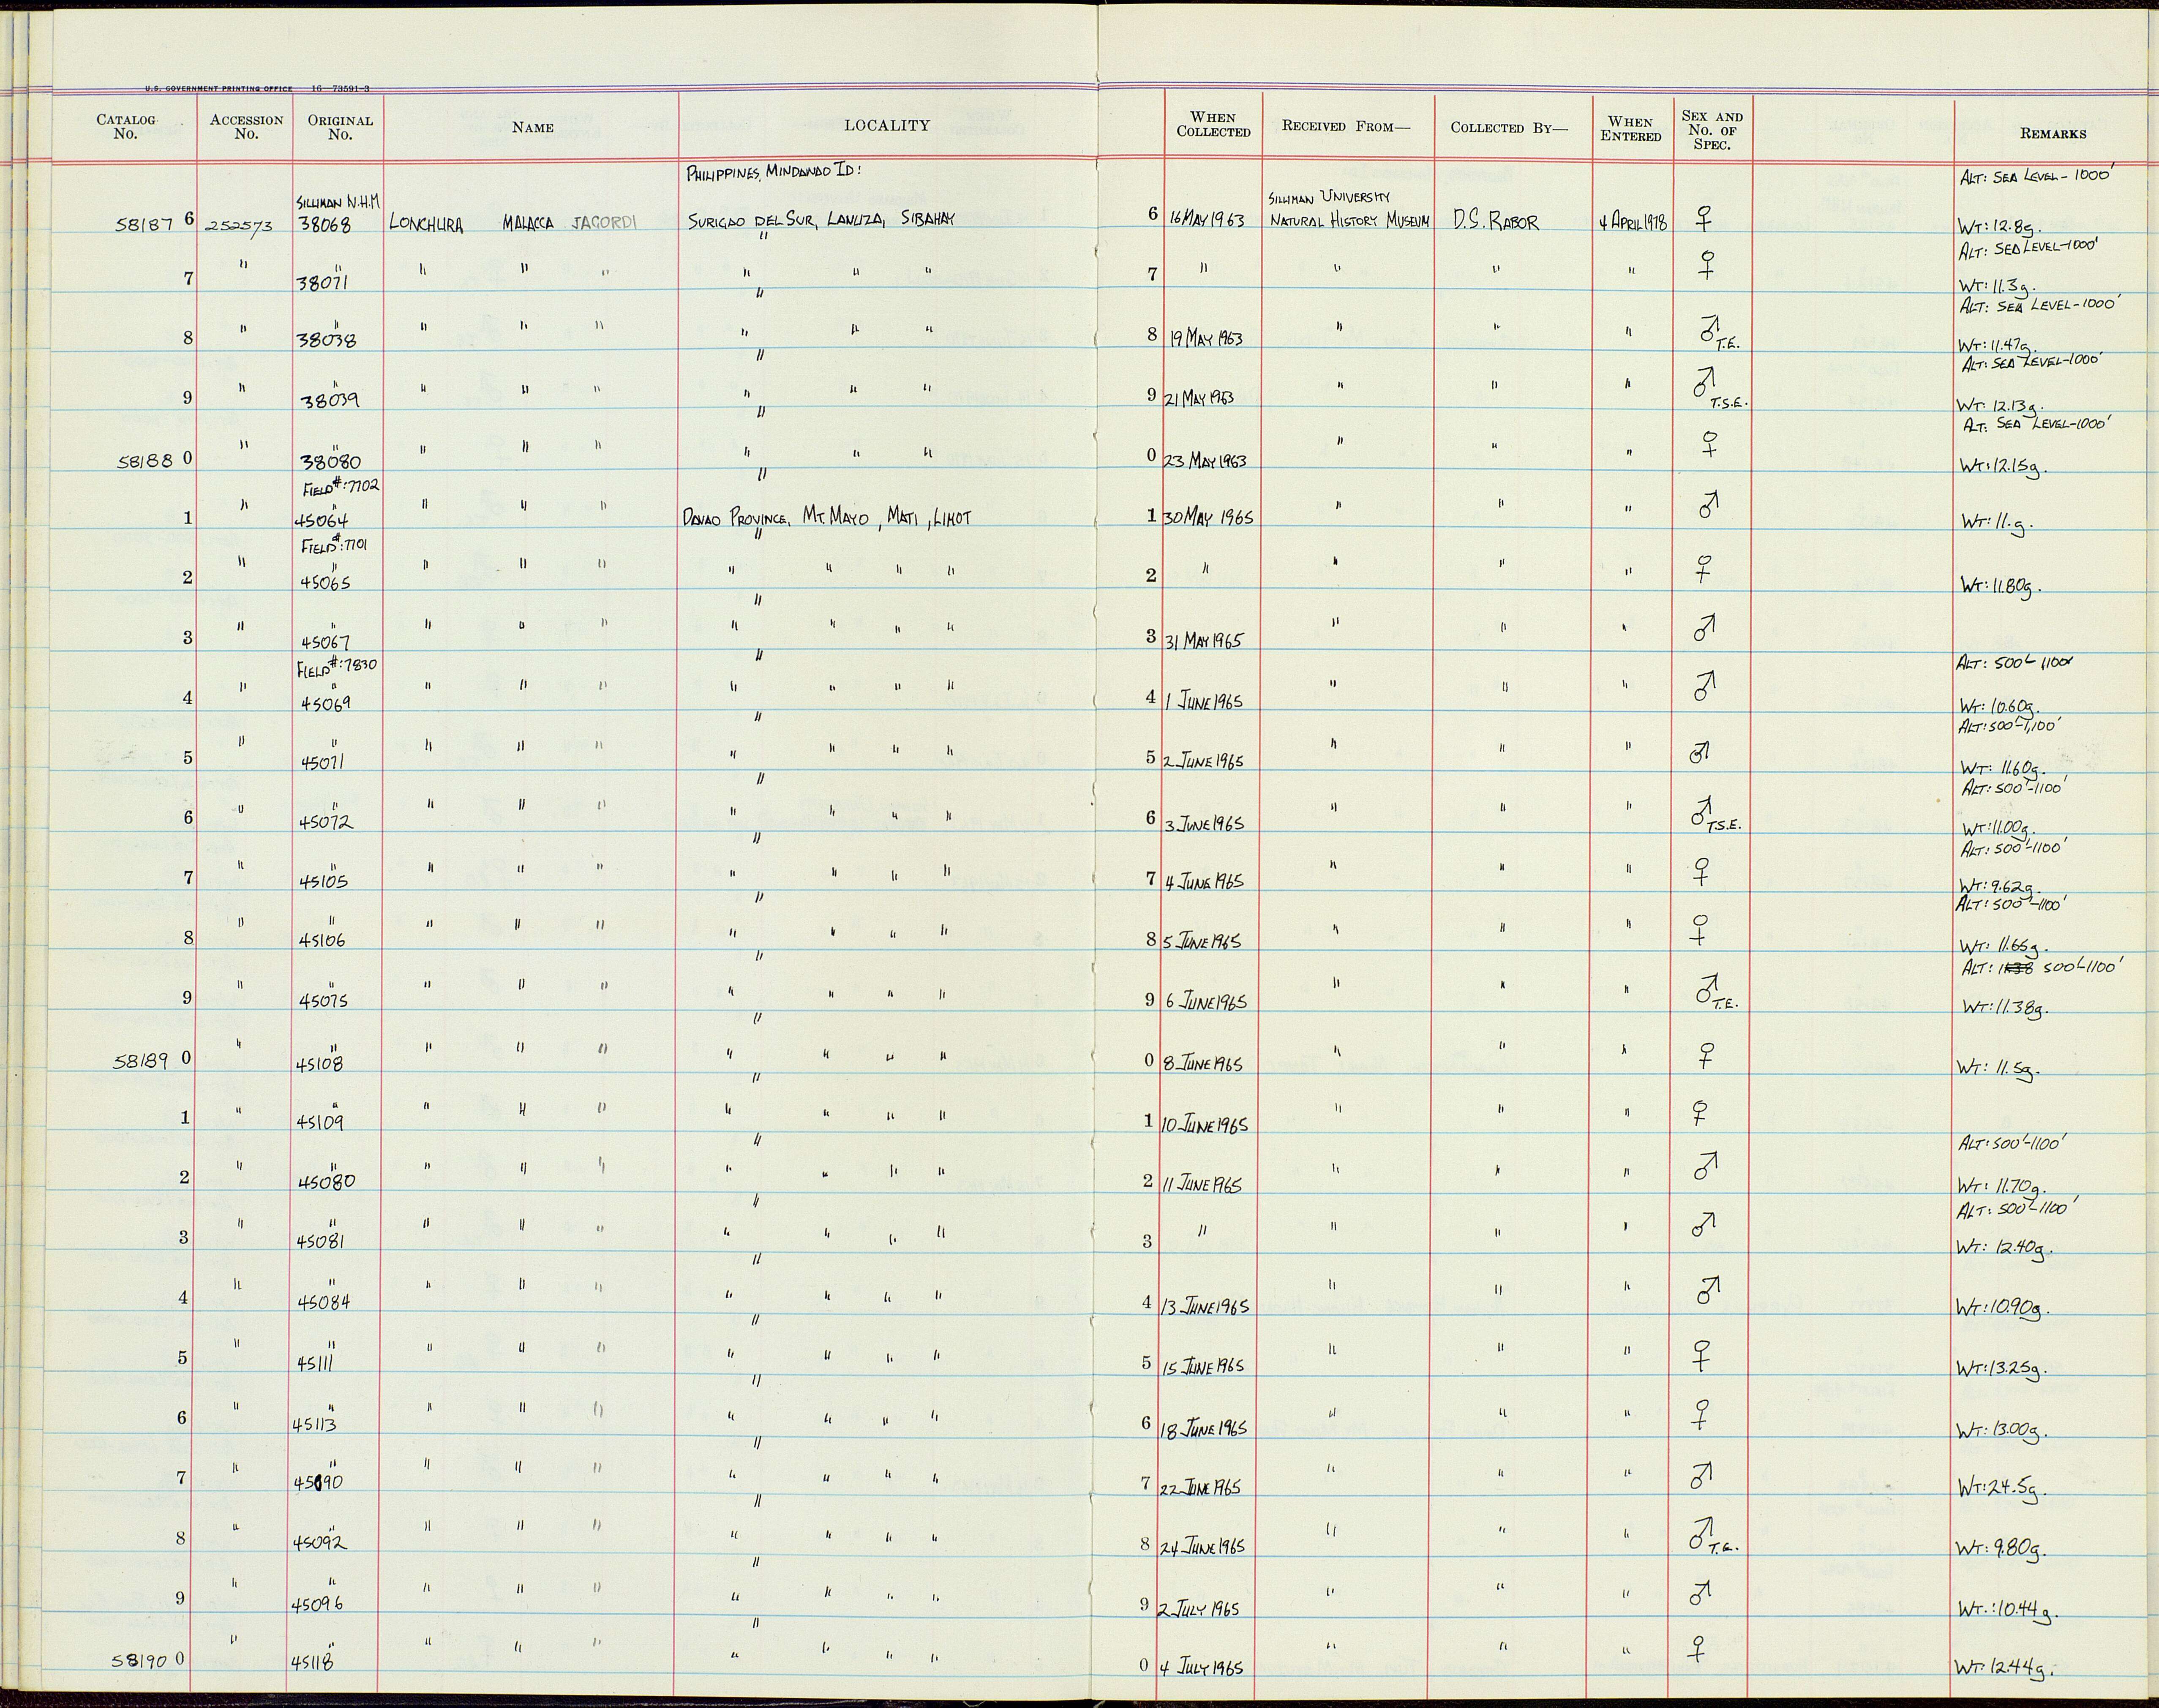The height and width of the screenshot is (1708, 2159).
Task: Click collector name 'D.S. Rabor'
Action: [x=1496, y=221]
